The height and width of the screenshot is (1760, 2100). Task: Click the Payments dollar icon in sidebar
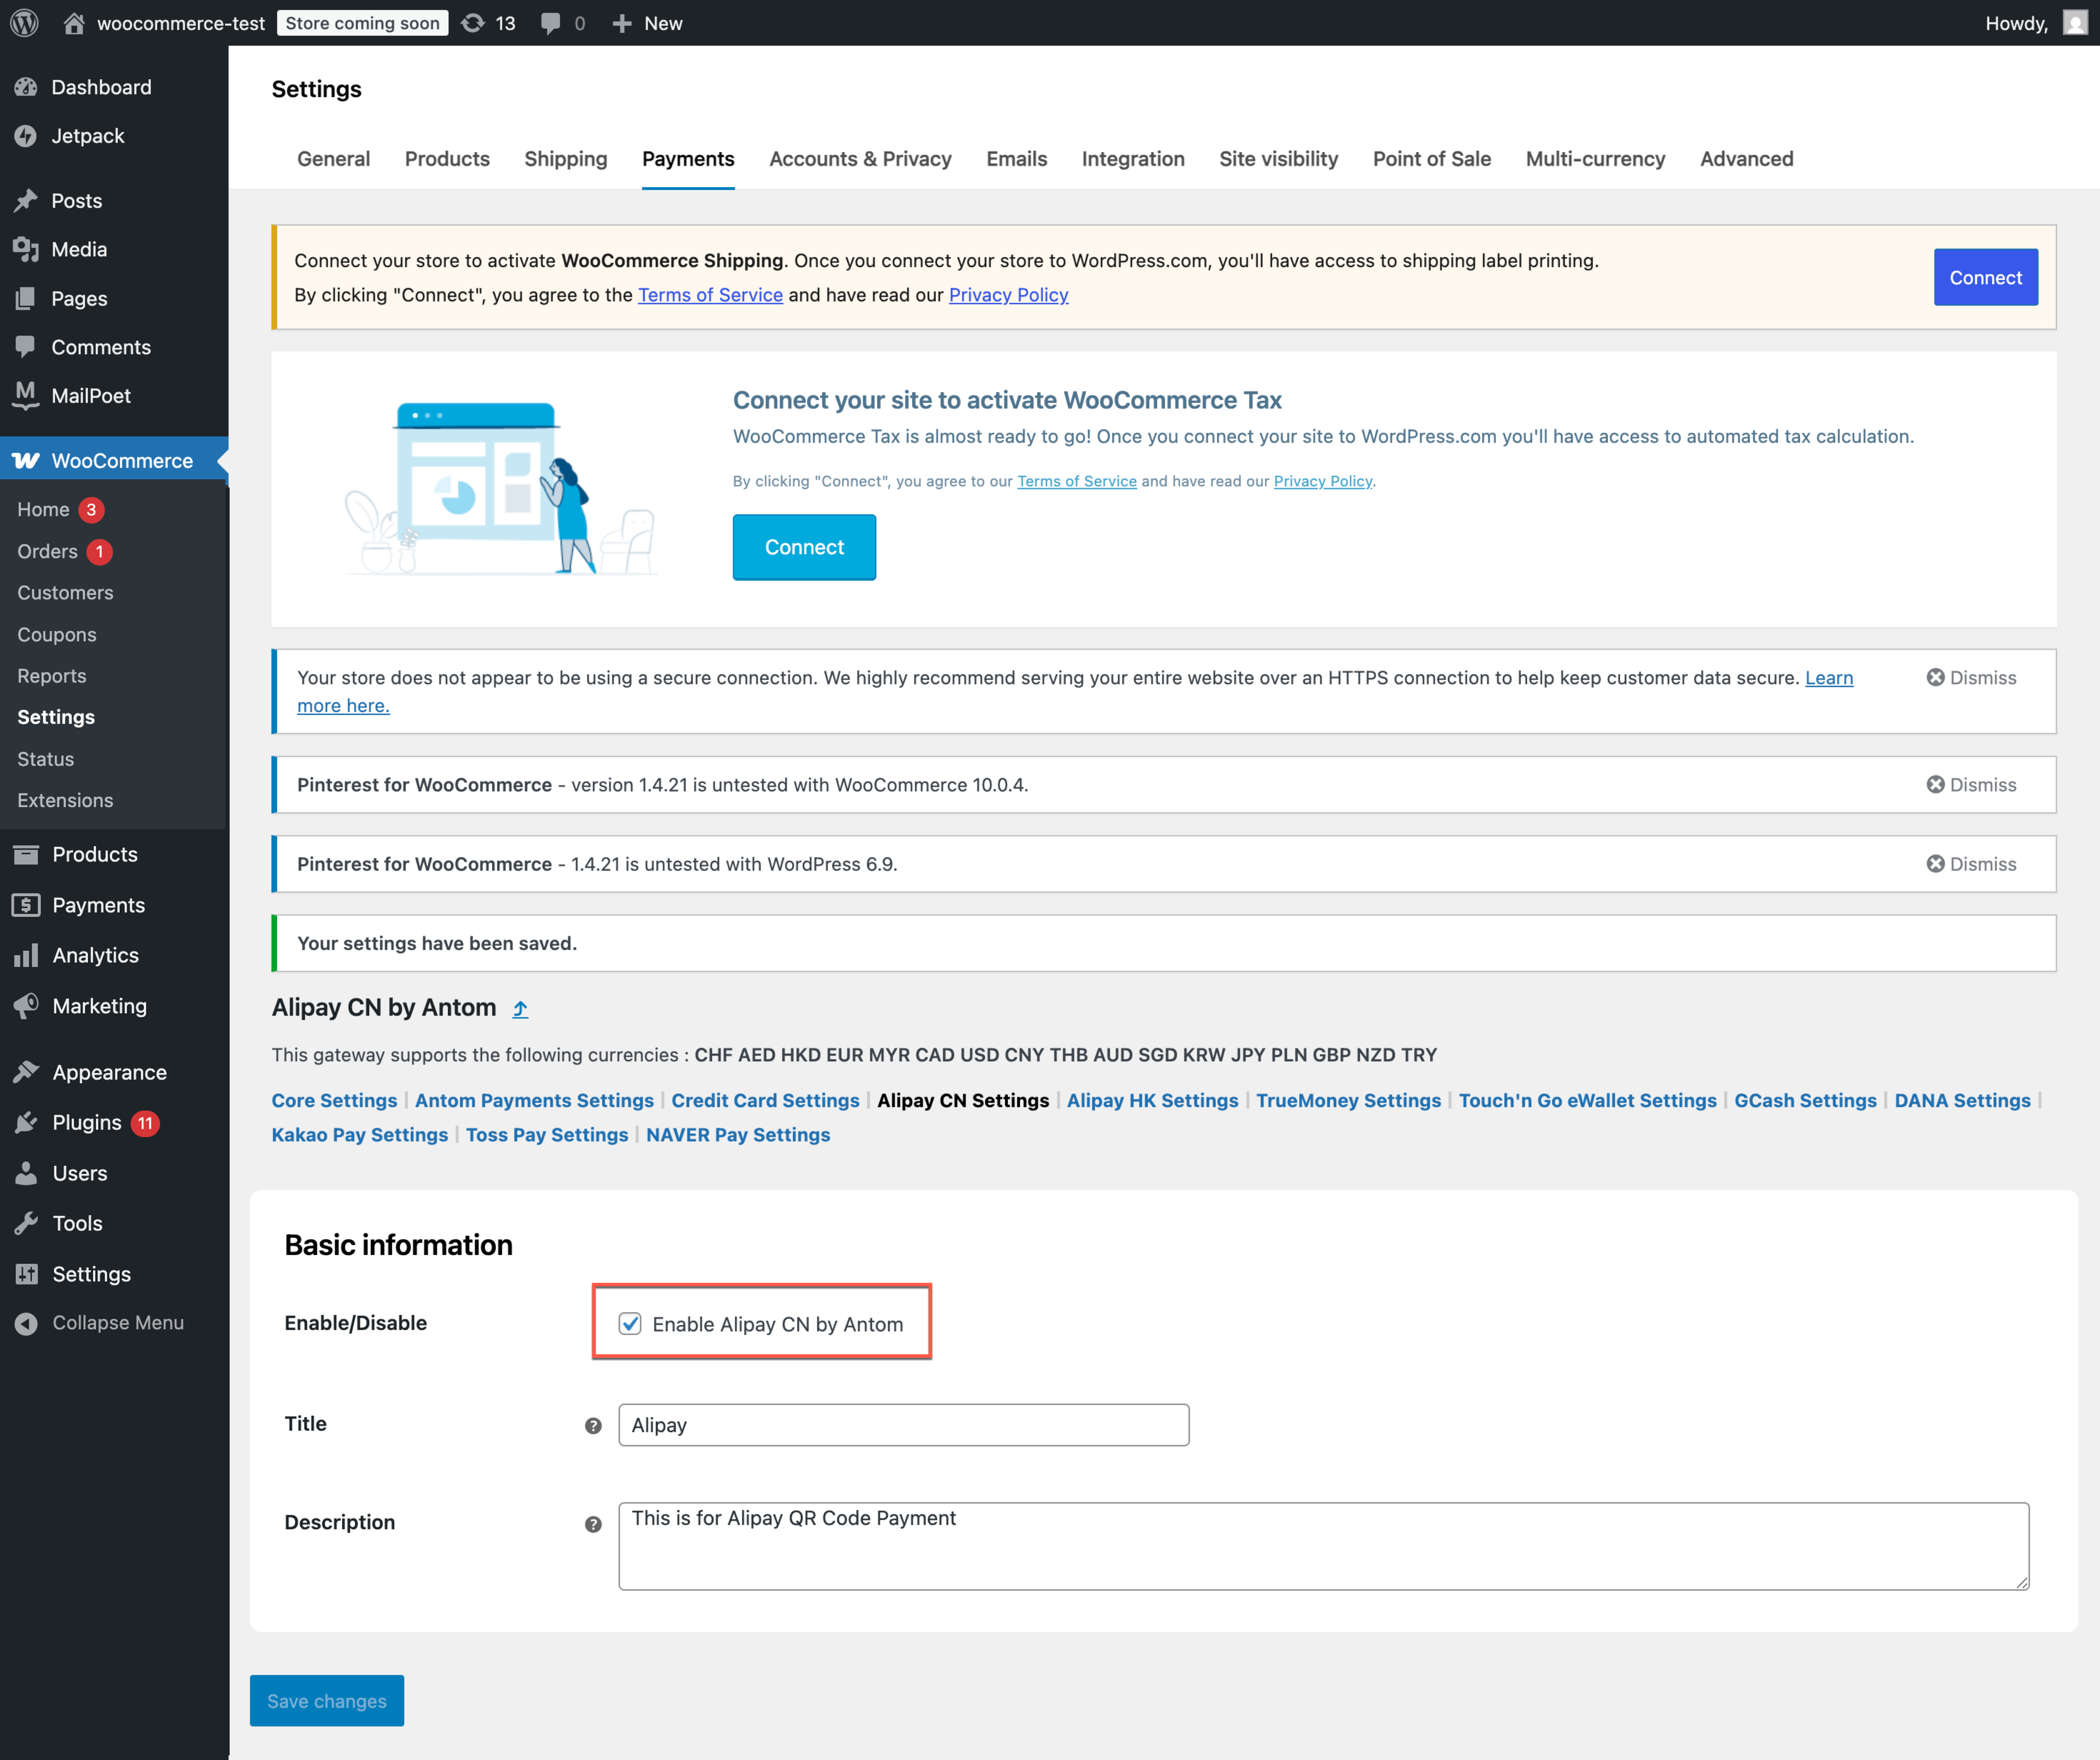[26, 905]
